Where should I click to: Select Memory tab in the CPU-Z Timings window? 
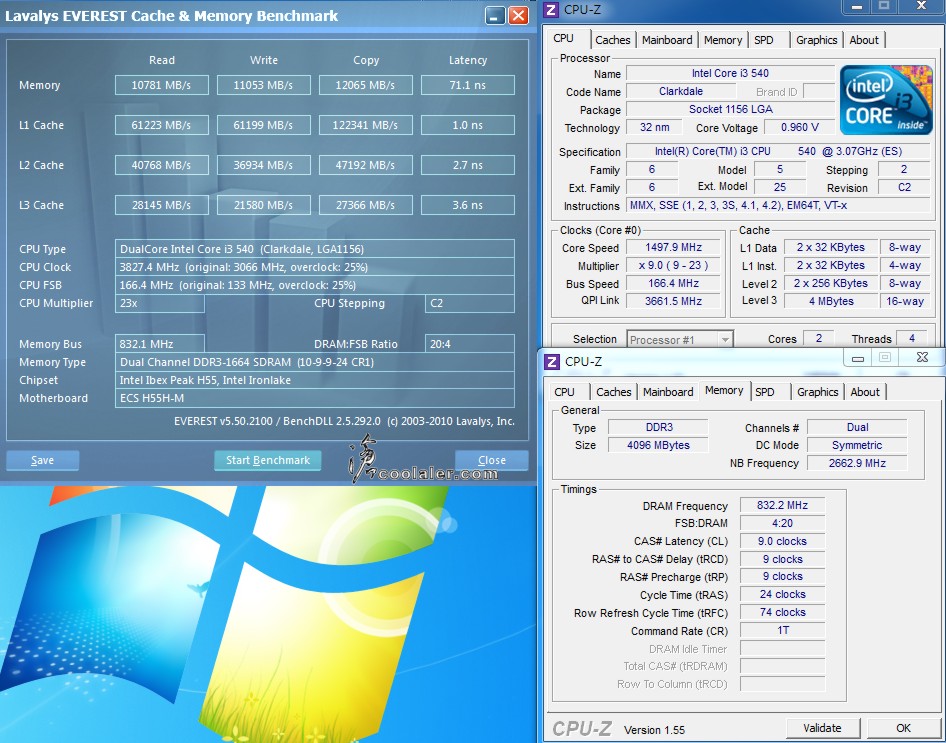[724, 390]
